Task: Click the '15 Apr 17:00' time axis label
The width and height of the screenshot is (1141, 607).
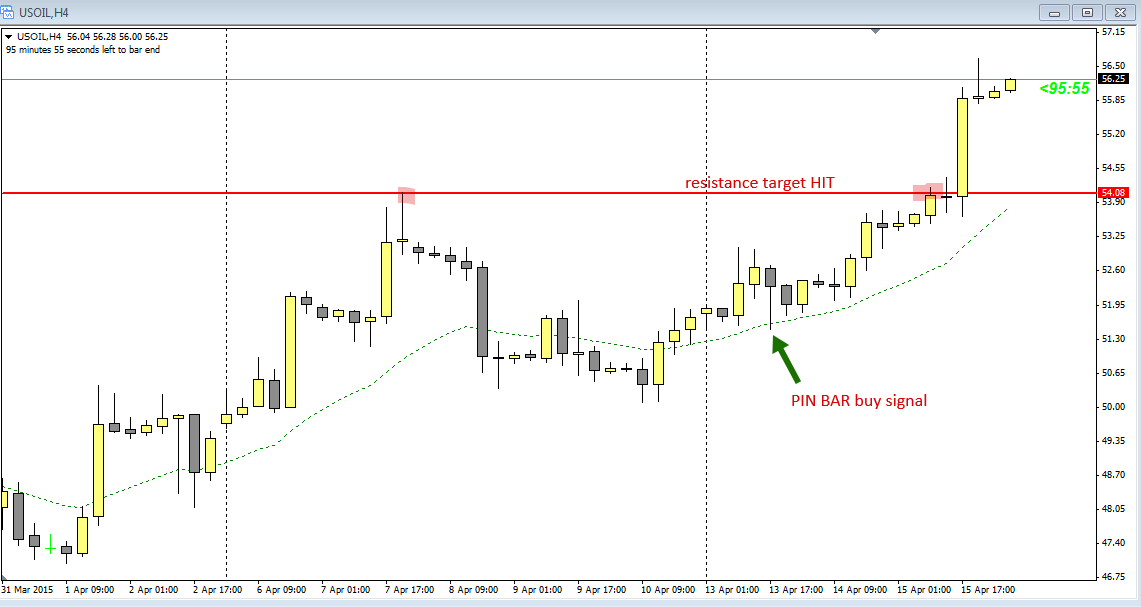Action: 988,590
